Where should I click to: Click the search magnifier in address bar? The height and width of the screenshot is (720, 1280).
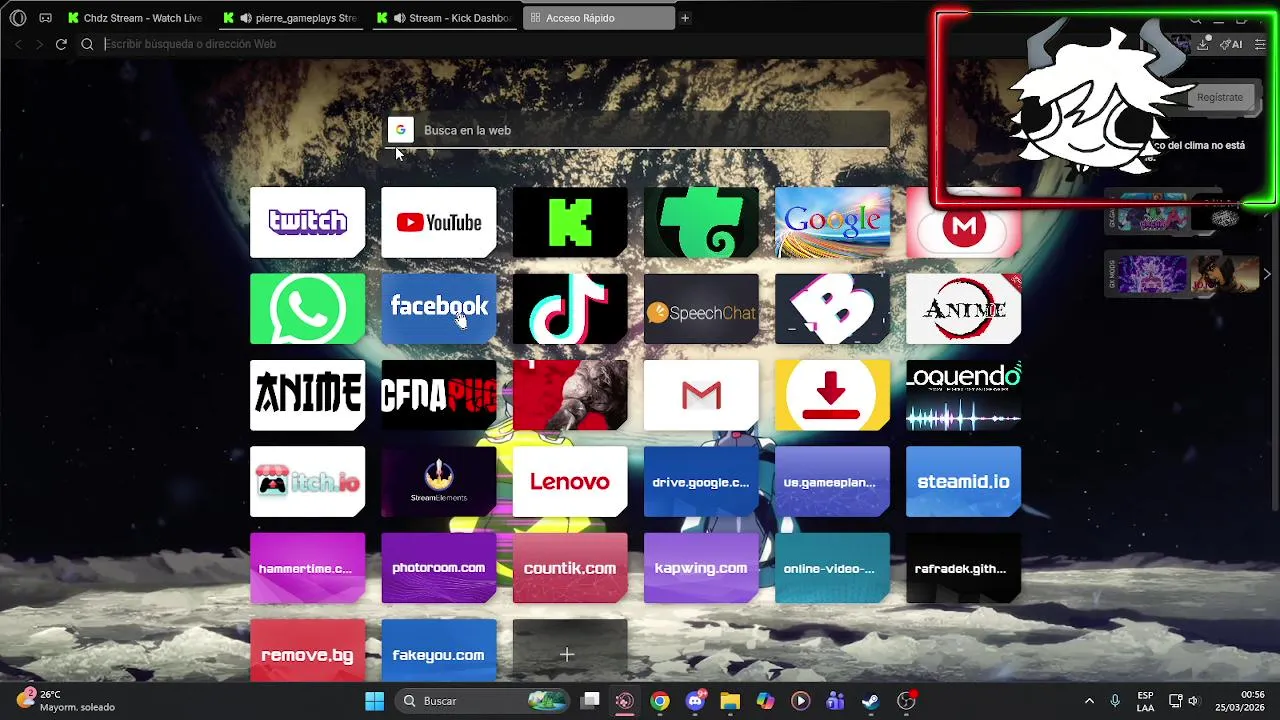click(x=87, y=44)
